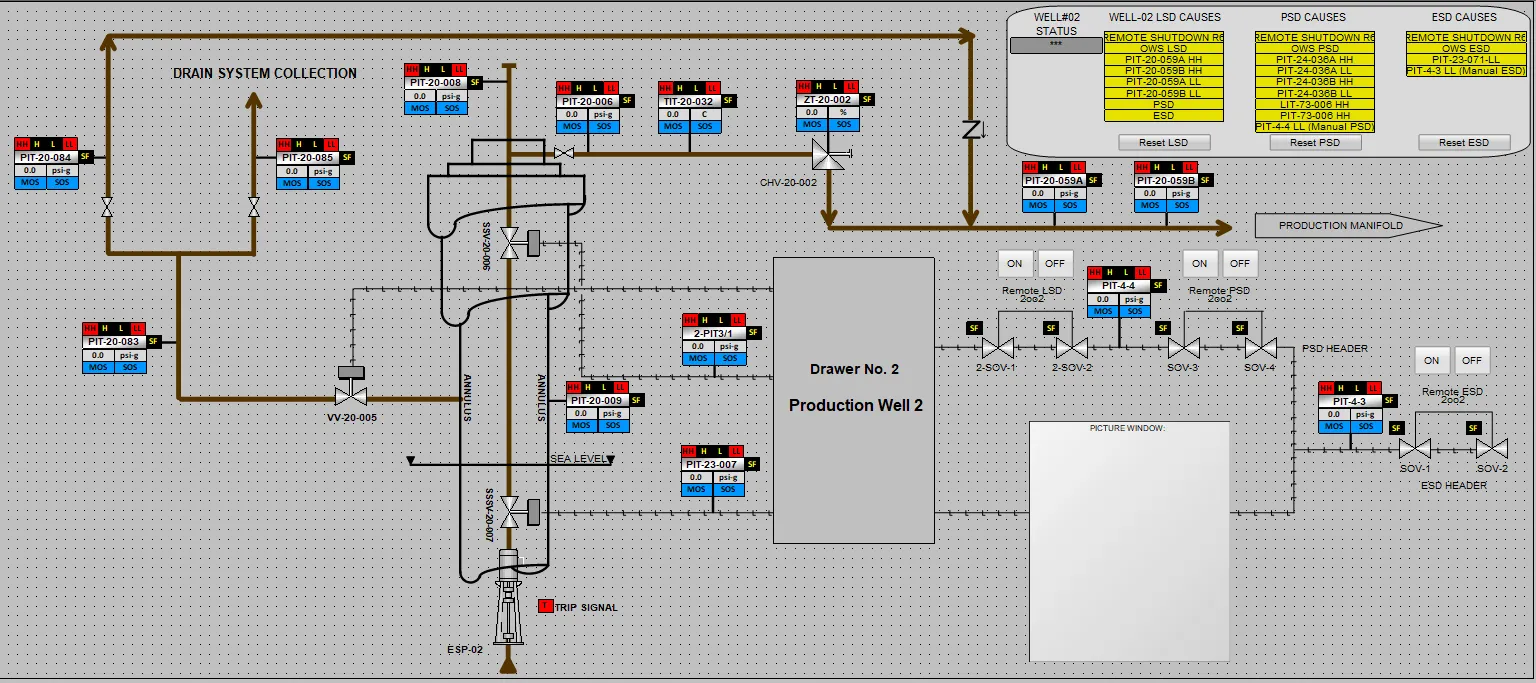The width and height of the screenshot is (1536, 683).
Task: Click the SOV-1 valve on ESD header
Action: [x=1415, y=448]
